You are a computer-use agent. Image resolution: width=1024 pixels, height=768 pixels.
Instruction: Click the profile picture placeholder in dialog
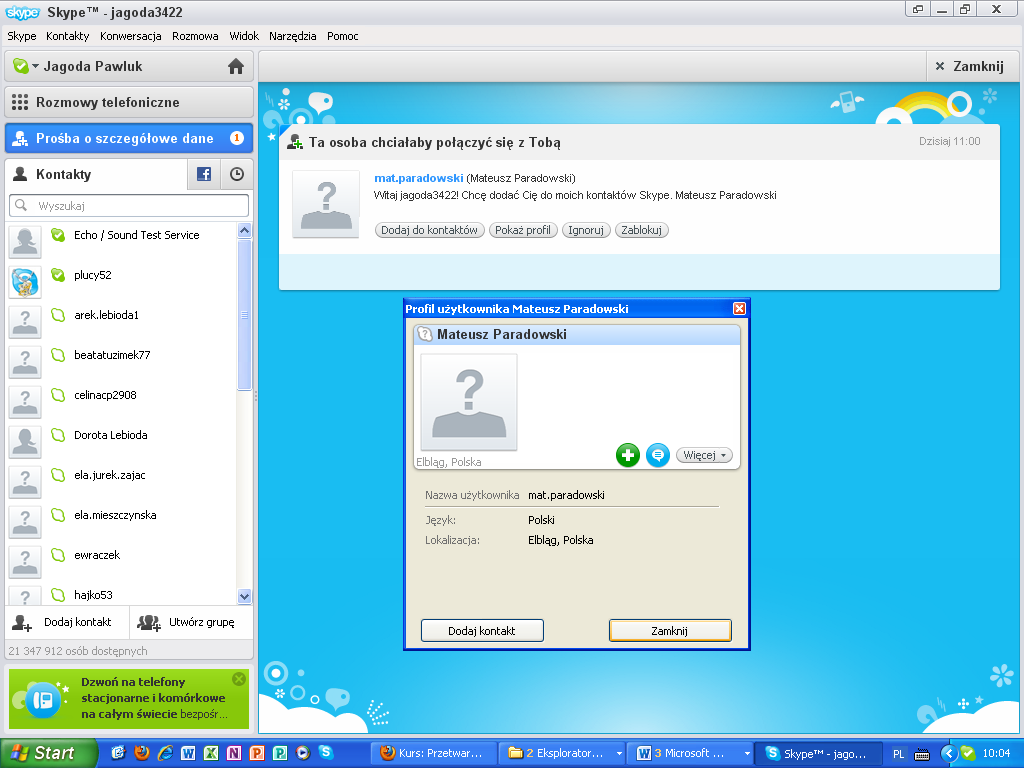(x=469, y=402)
